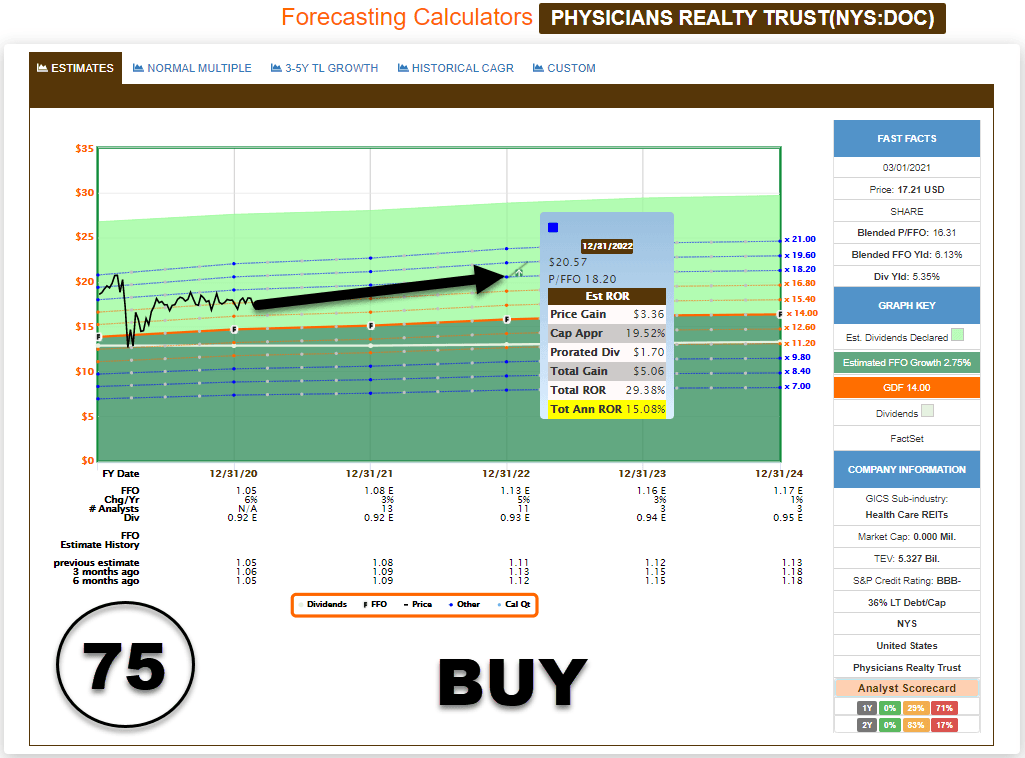The width and height of the screenshot is (1025, 758).
Task: Switch to the NORMAL MULTIPLE tab
Action: (192, 68)
